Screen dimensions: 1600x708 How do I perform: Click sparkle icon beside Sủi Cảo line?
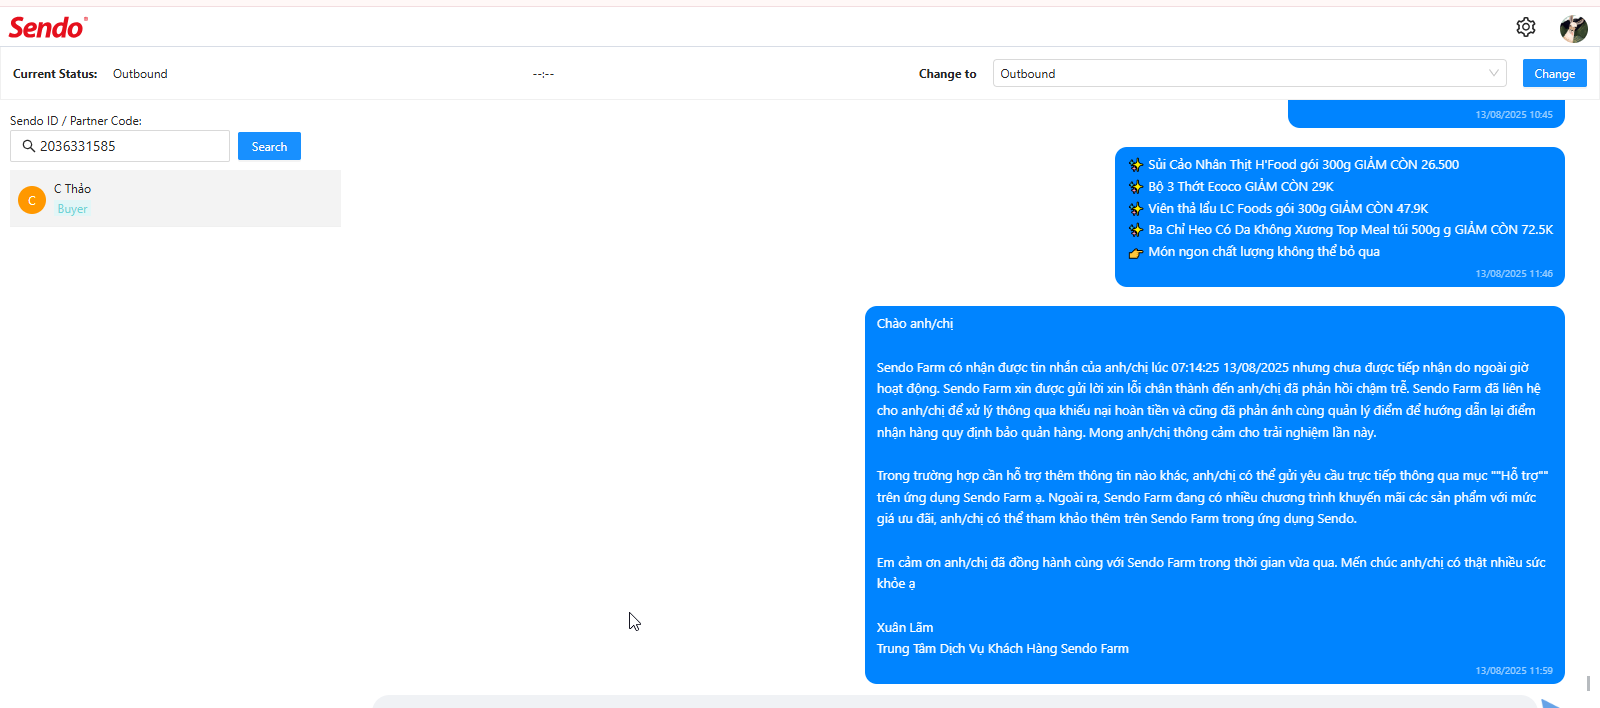coord(1136,165)
